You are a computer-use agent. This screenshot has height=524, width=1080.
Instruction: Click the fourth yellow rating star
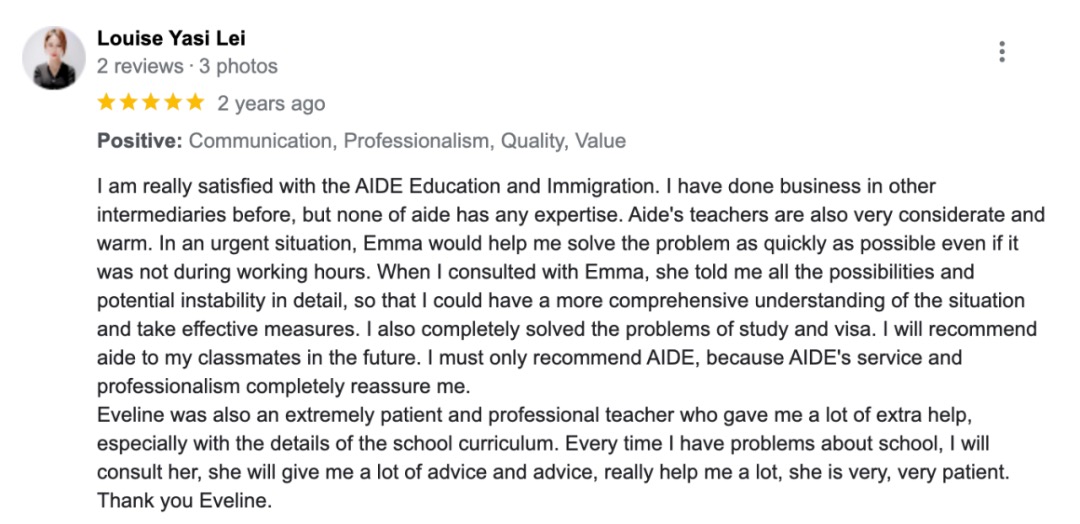[173, 102]
